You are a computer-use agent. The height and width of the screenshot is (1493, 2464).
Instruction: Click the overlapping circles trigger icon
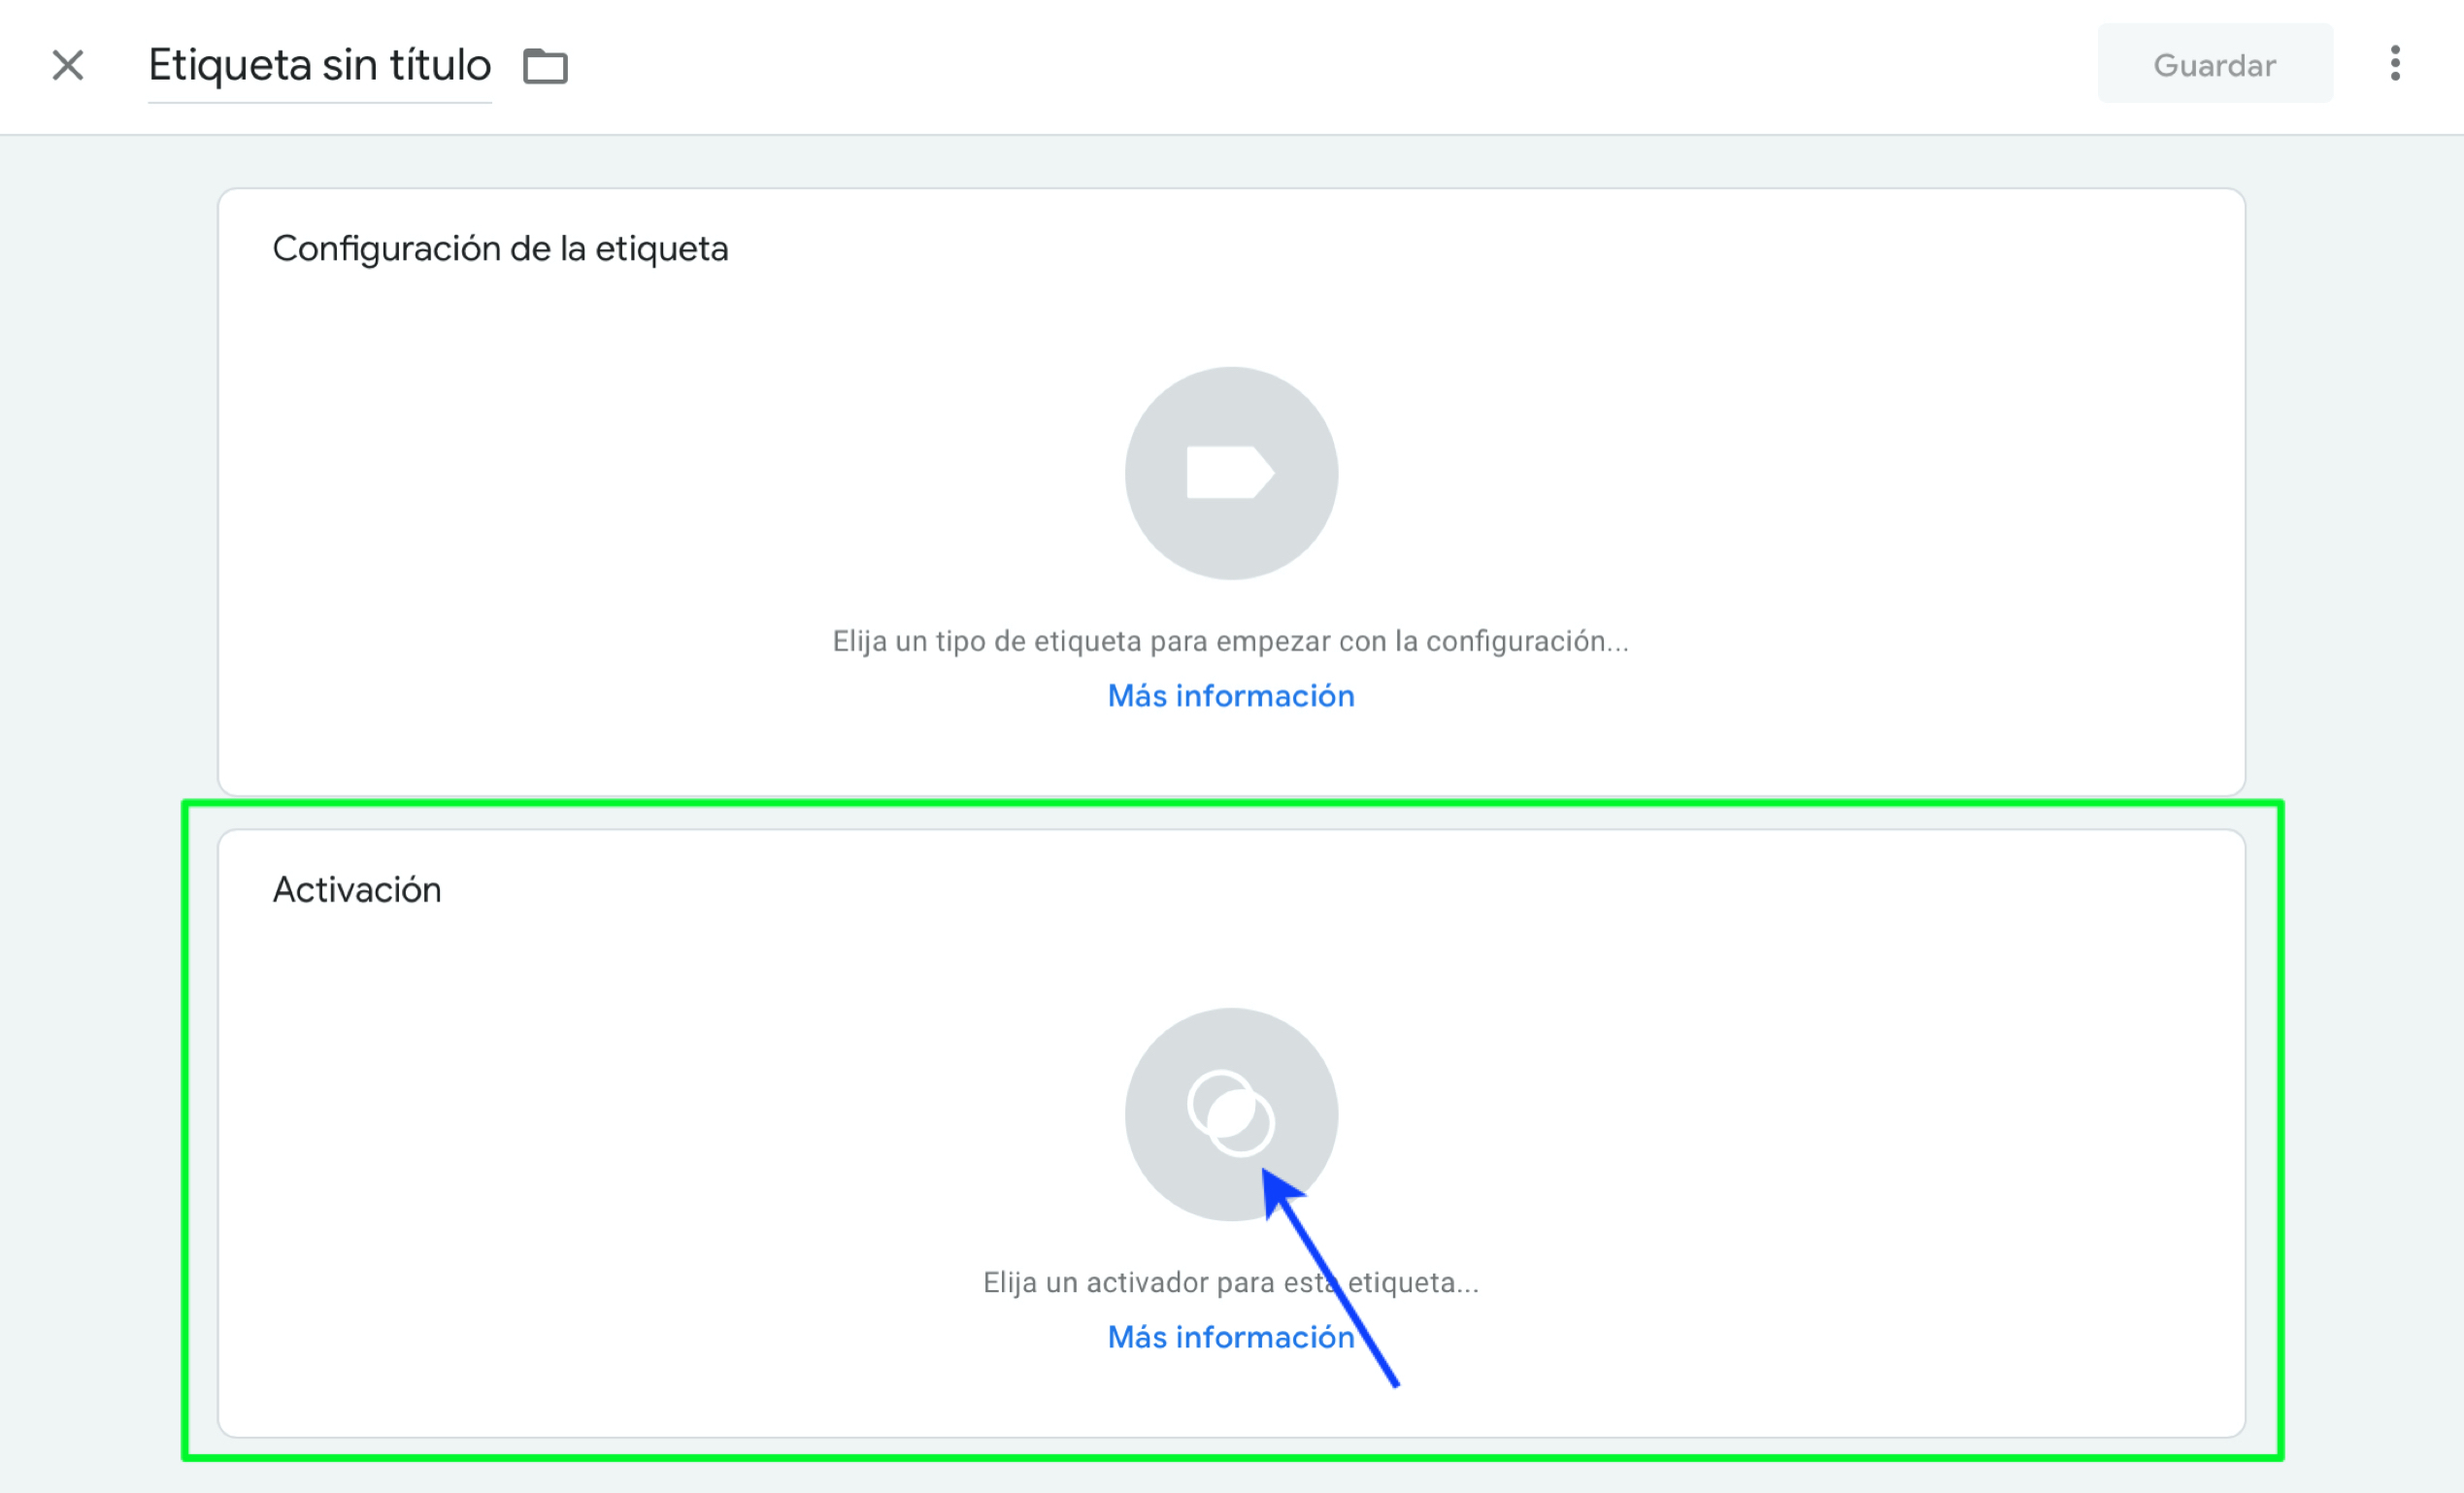(x=1229, y=1112)
